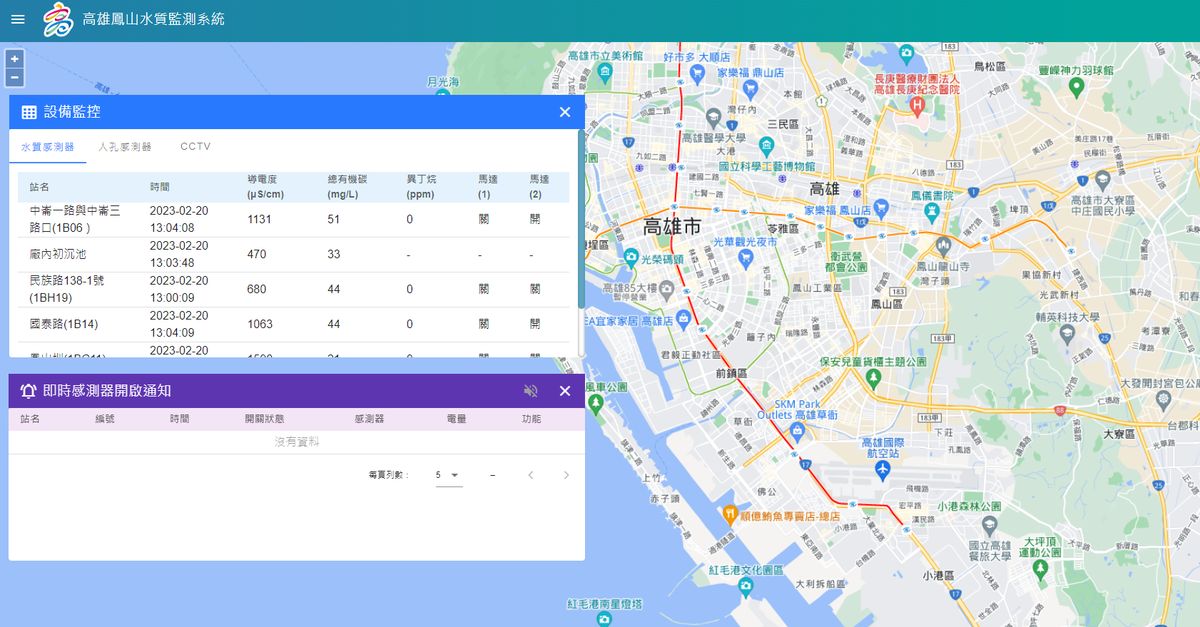Close the 即時感測器開啟通知 panel
1200x627 pixels.
click(565, 391)
